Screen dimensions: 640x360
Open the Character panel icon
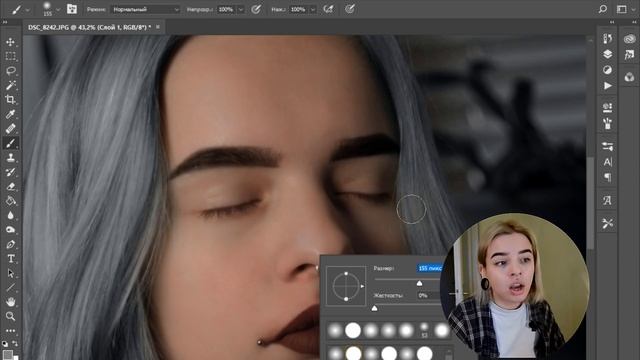(x=607, y=162)
